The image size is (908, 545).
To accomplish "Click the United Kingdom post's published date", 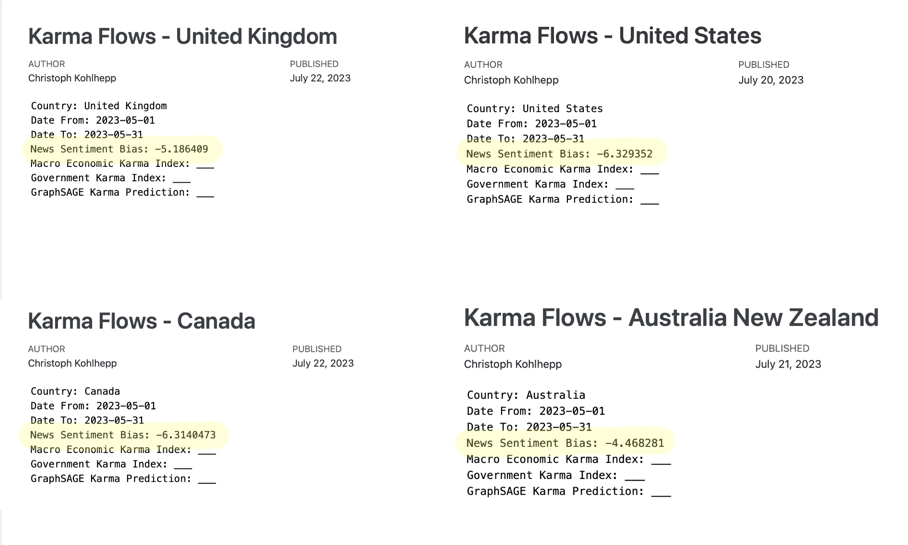I will 320,78.
